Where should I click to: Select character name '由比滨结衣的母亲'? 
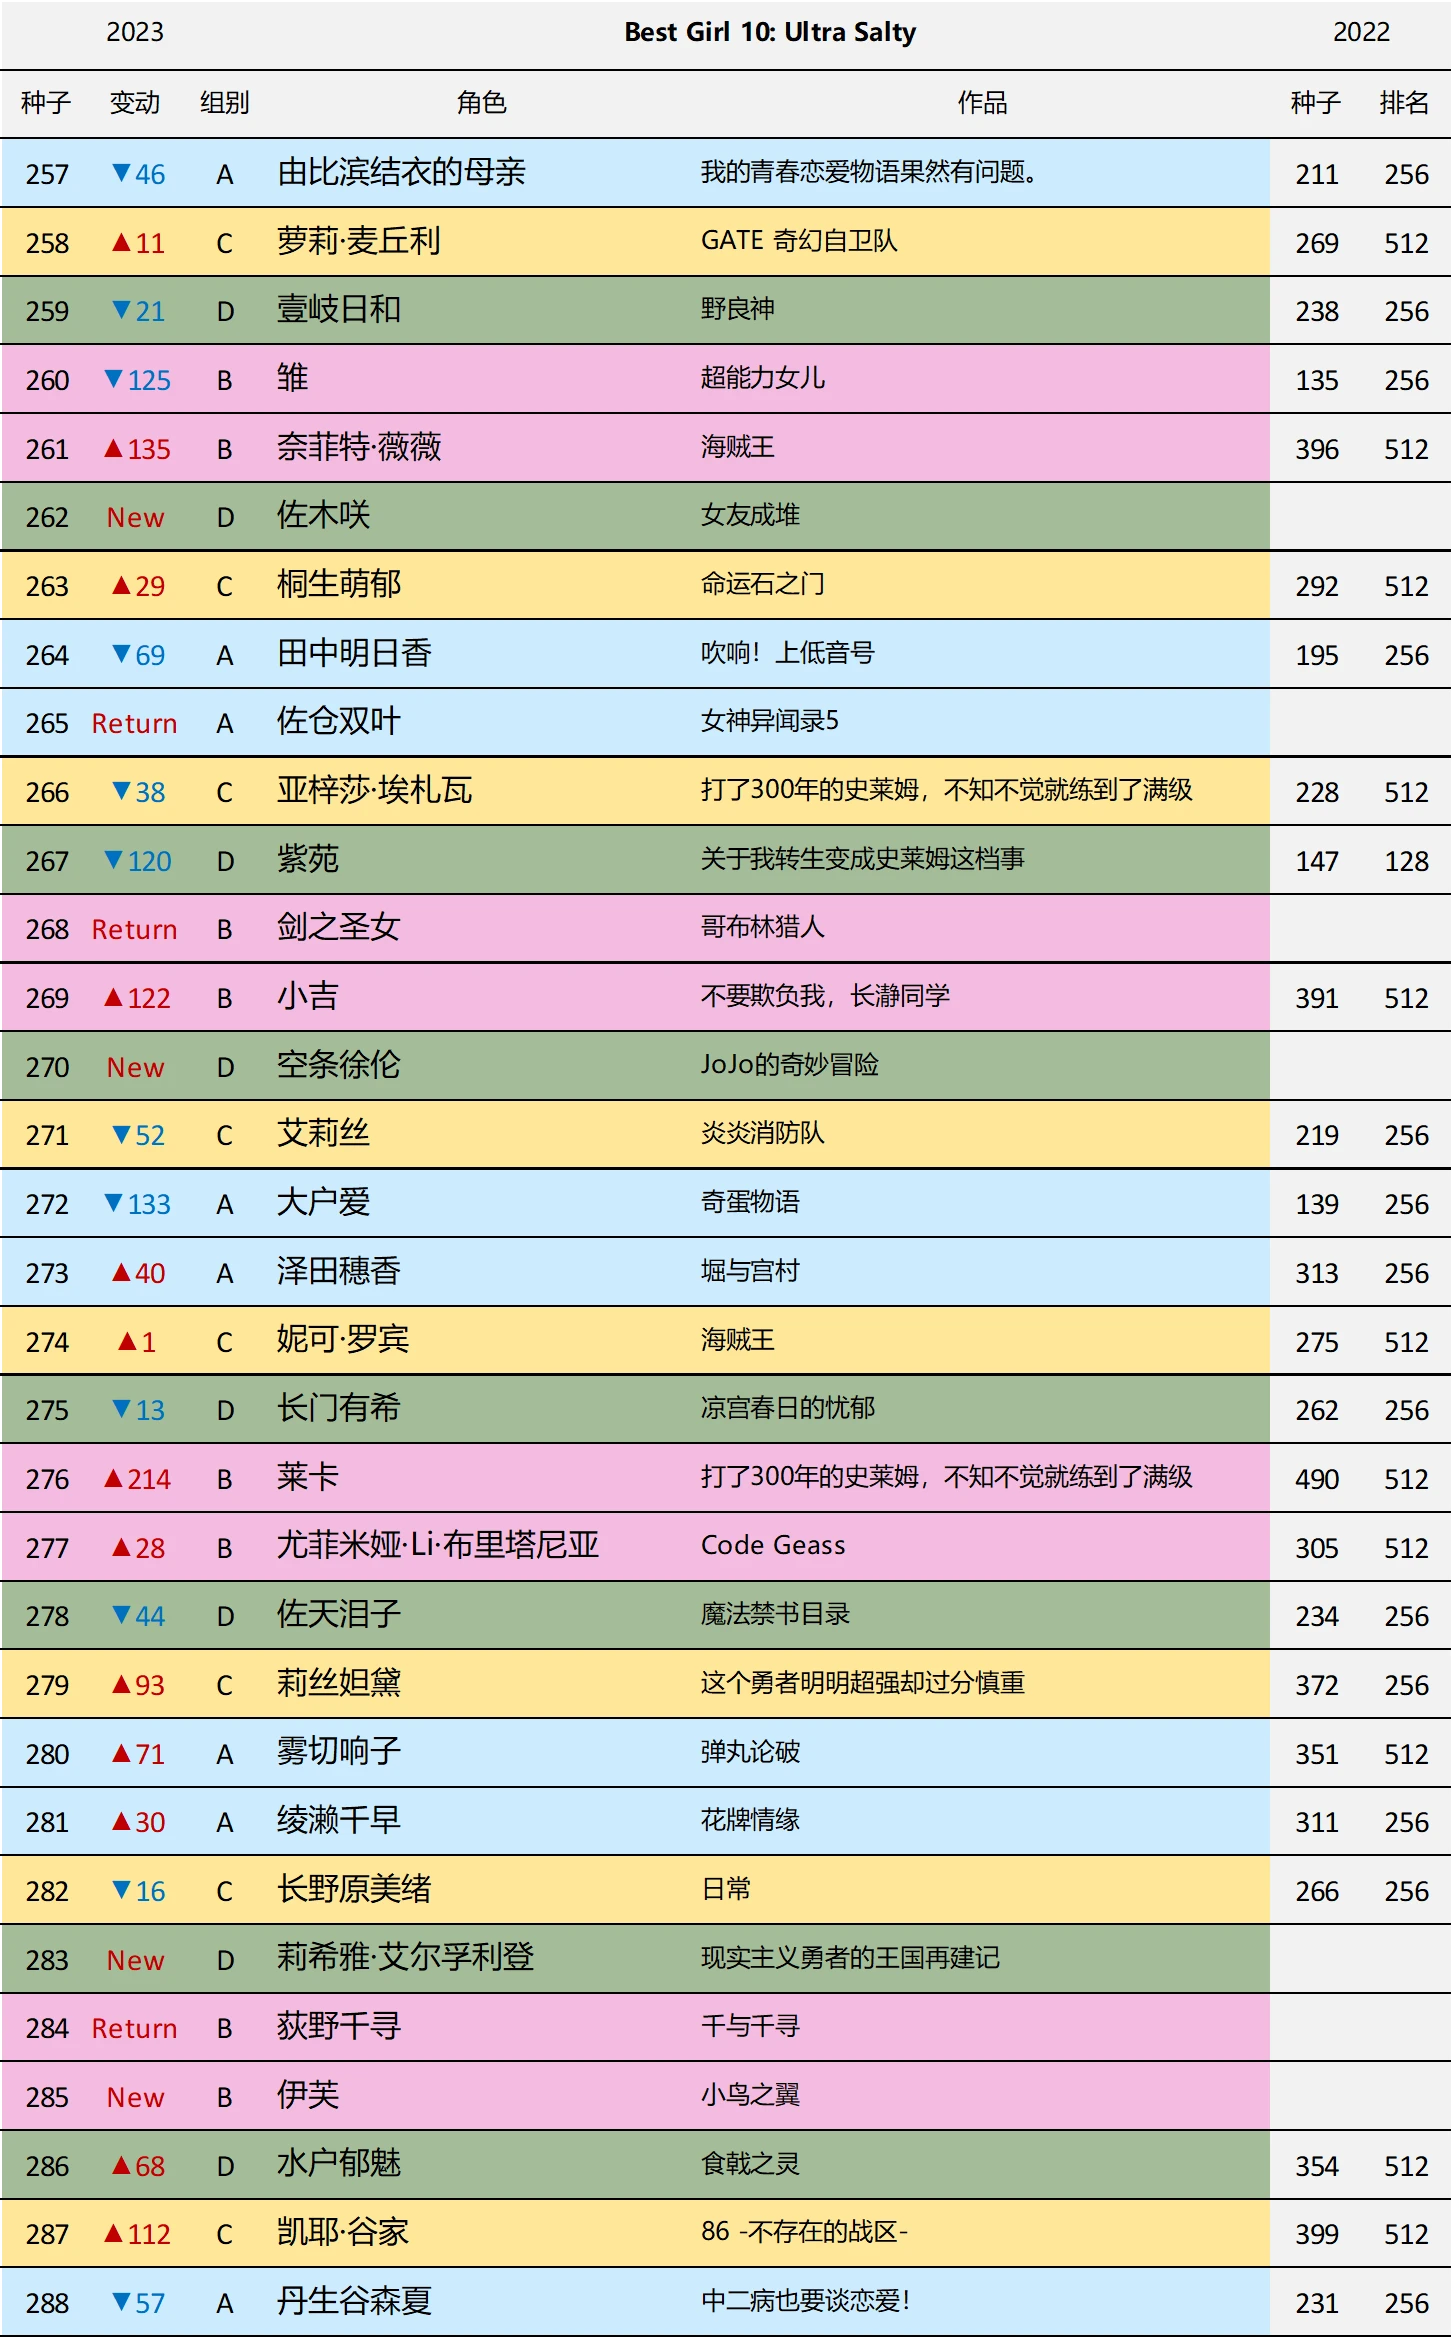point(401,172)
